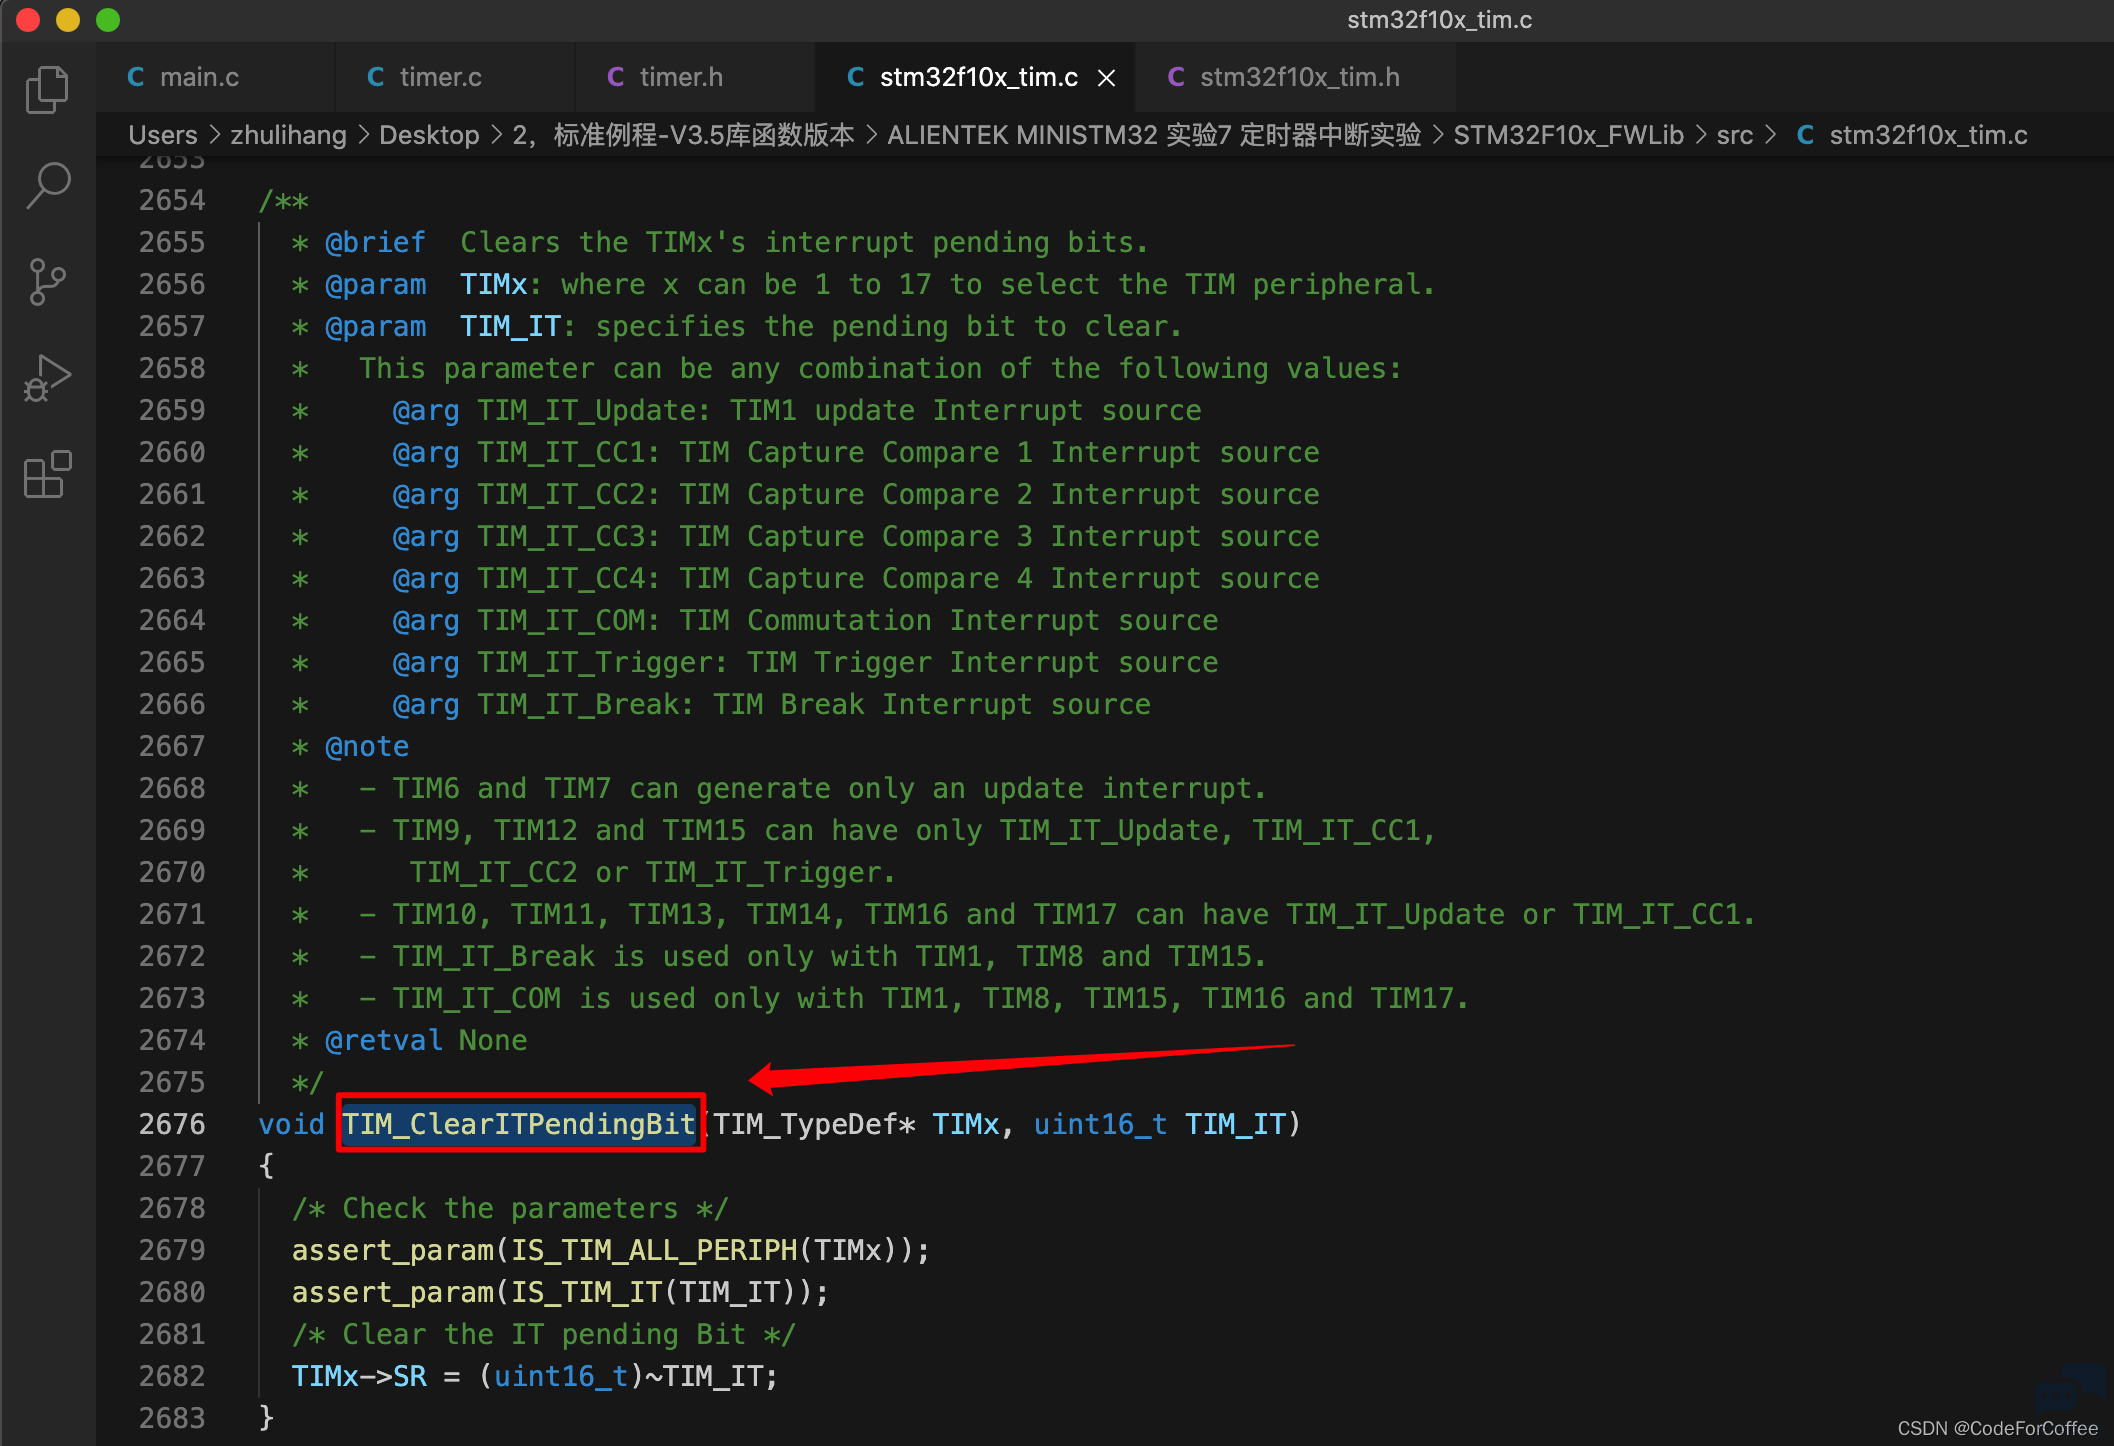Click the 'Check the parameters' comment
Image resolution: width=2114 pixels, height=1446 pixels.
click(x=510, y=1208)
